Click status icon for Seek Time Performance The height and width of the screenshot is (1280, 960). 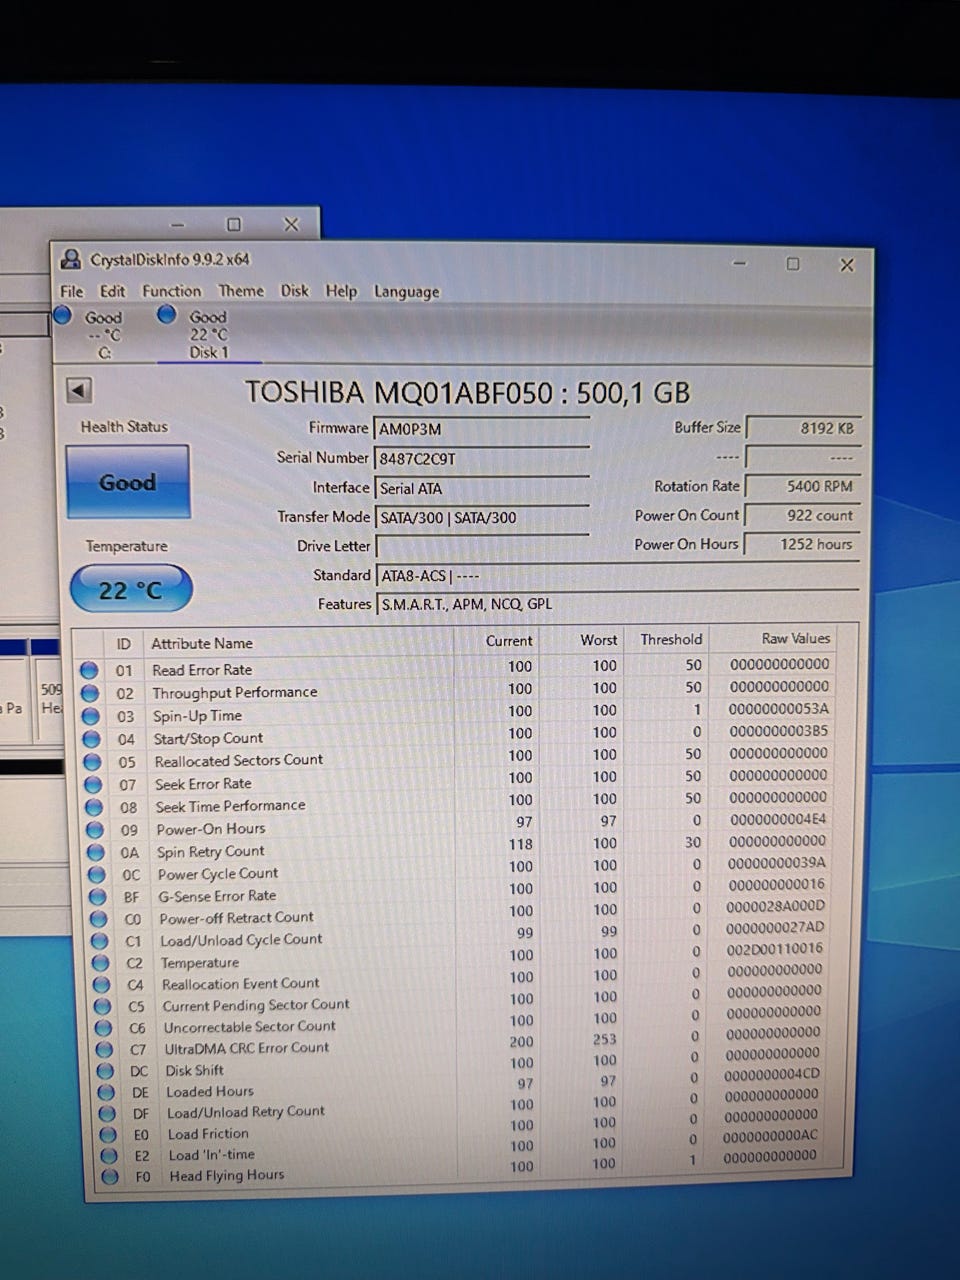coord(94,807)
